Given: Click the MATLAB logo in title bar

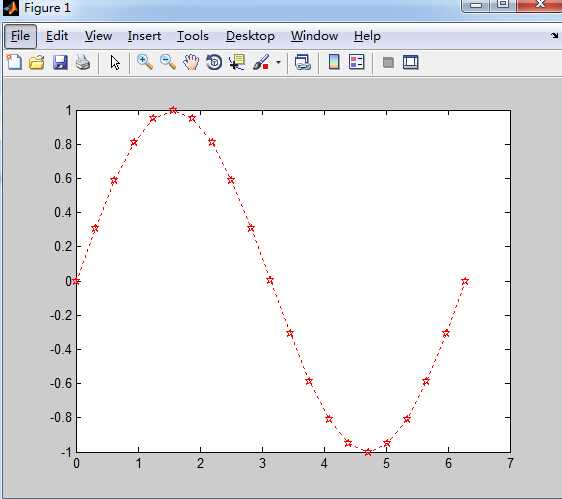Looking at the screenshot, I should pos(10,8).
